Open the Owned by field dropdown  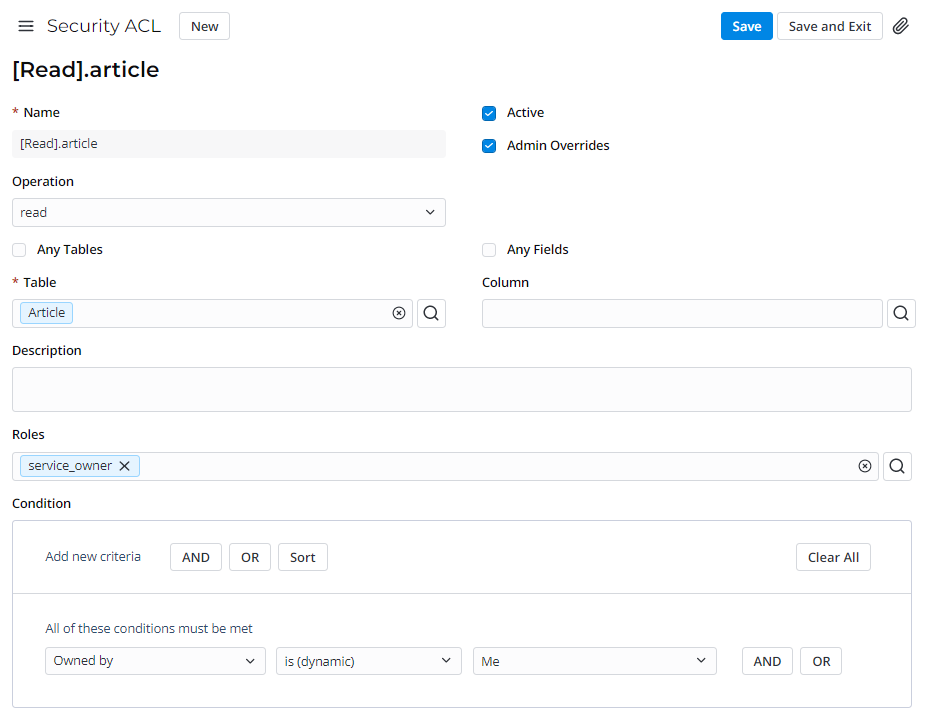pyautogui.click(x=155, y=661)
